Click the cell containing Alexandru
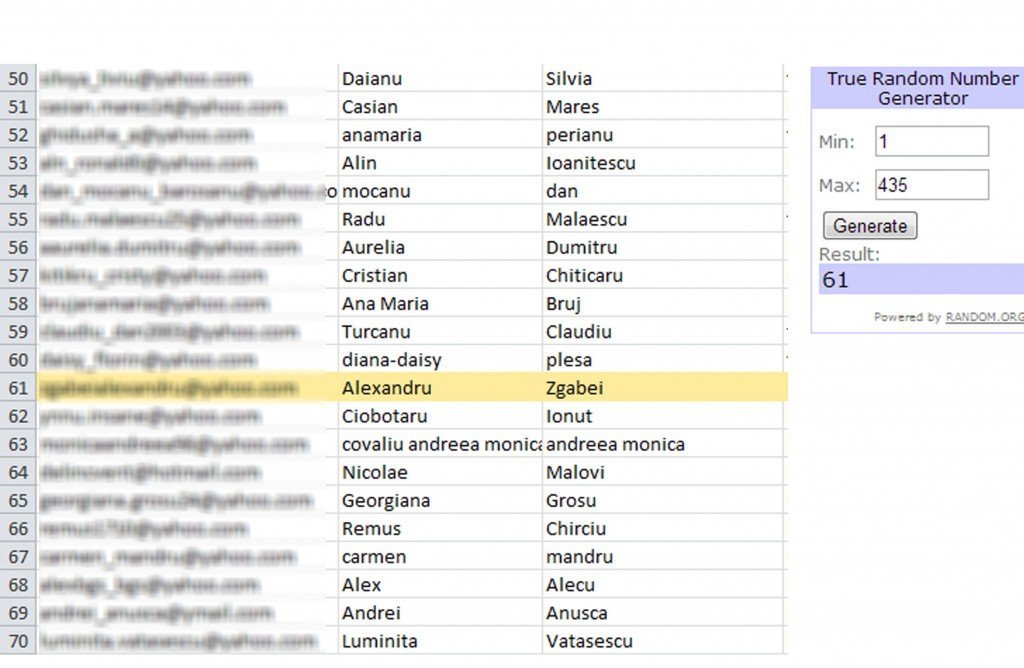The image size is (1024, 668). pos(390,387)
